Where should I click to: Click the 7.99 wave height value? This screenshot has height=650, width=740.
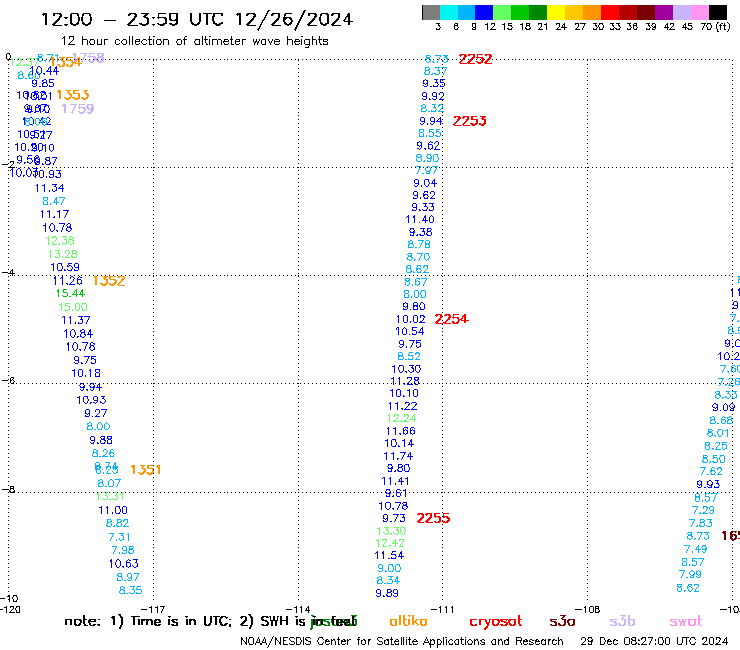point(690,574)
